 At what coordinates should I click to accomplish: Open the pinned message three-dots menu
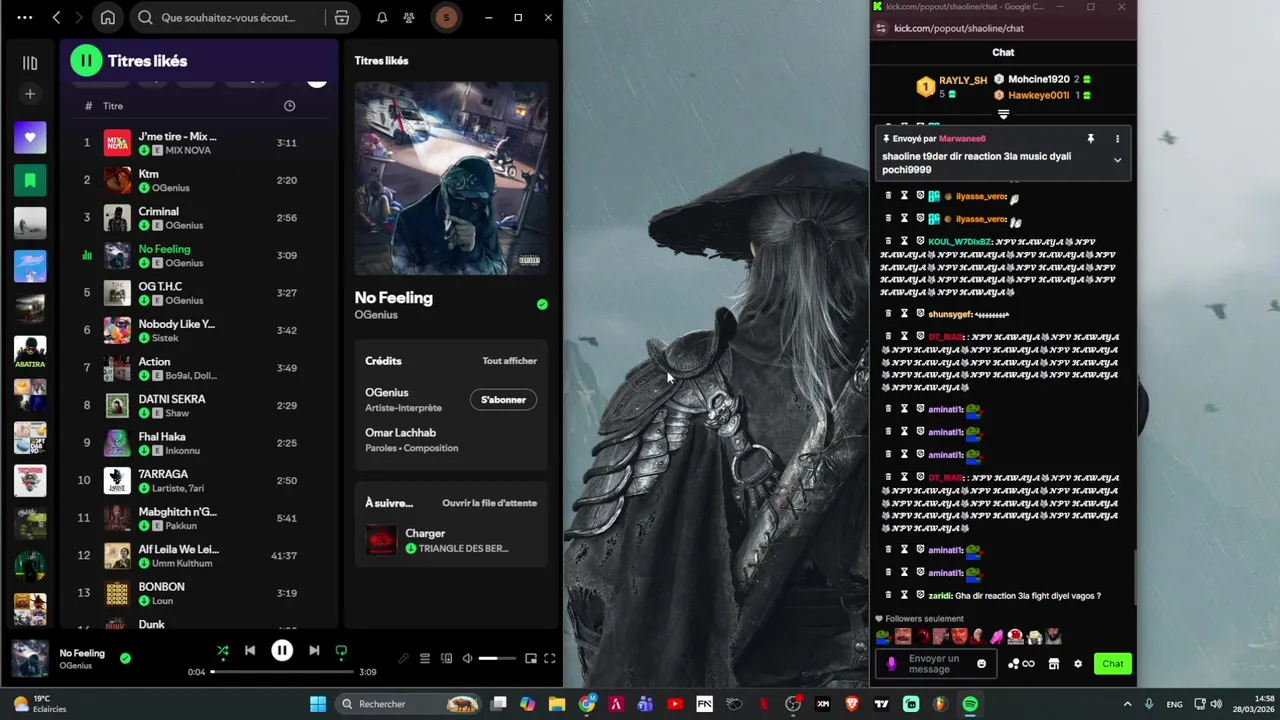1117,139
